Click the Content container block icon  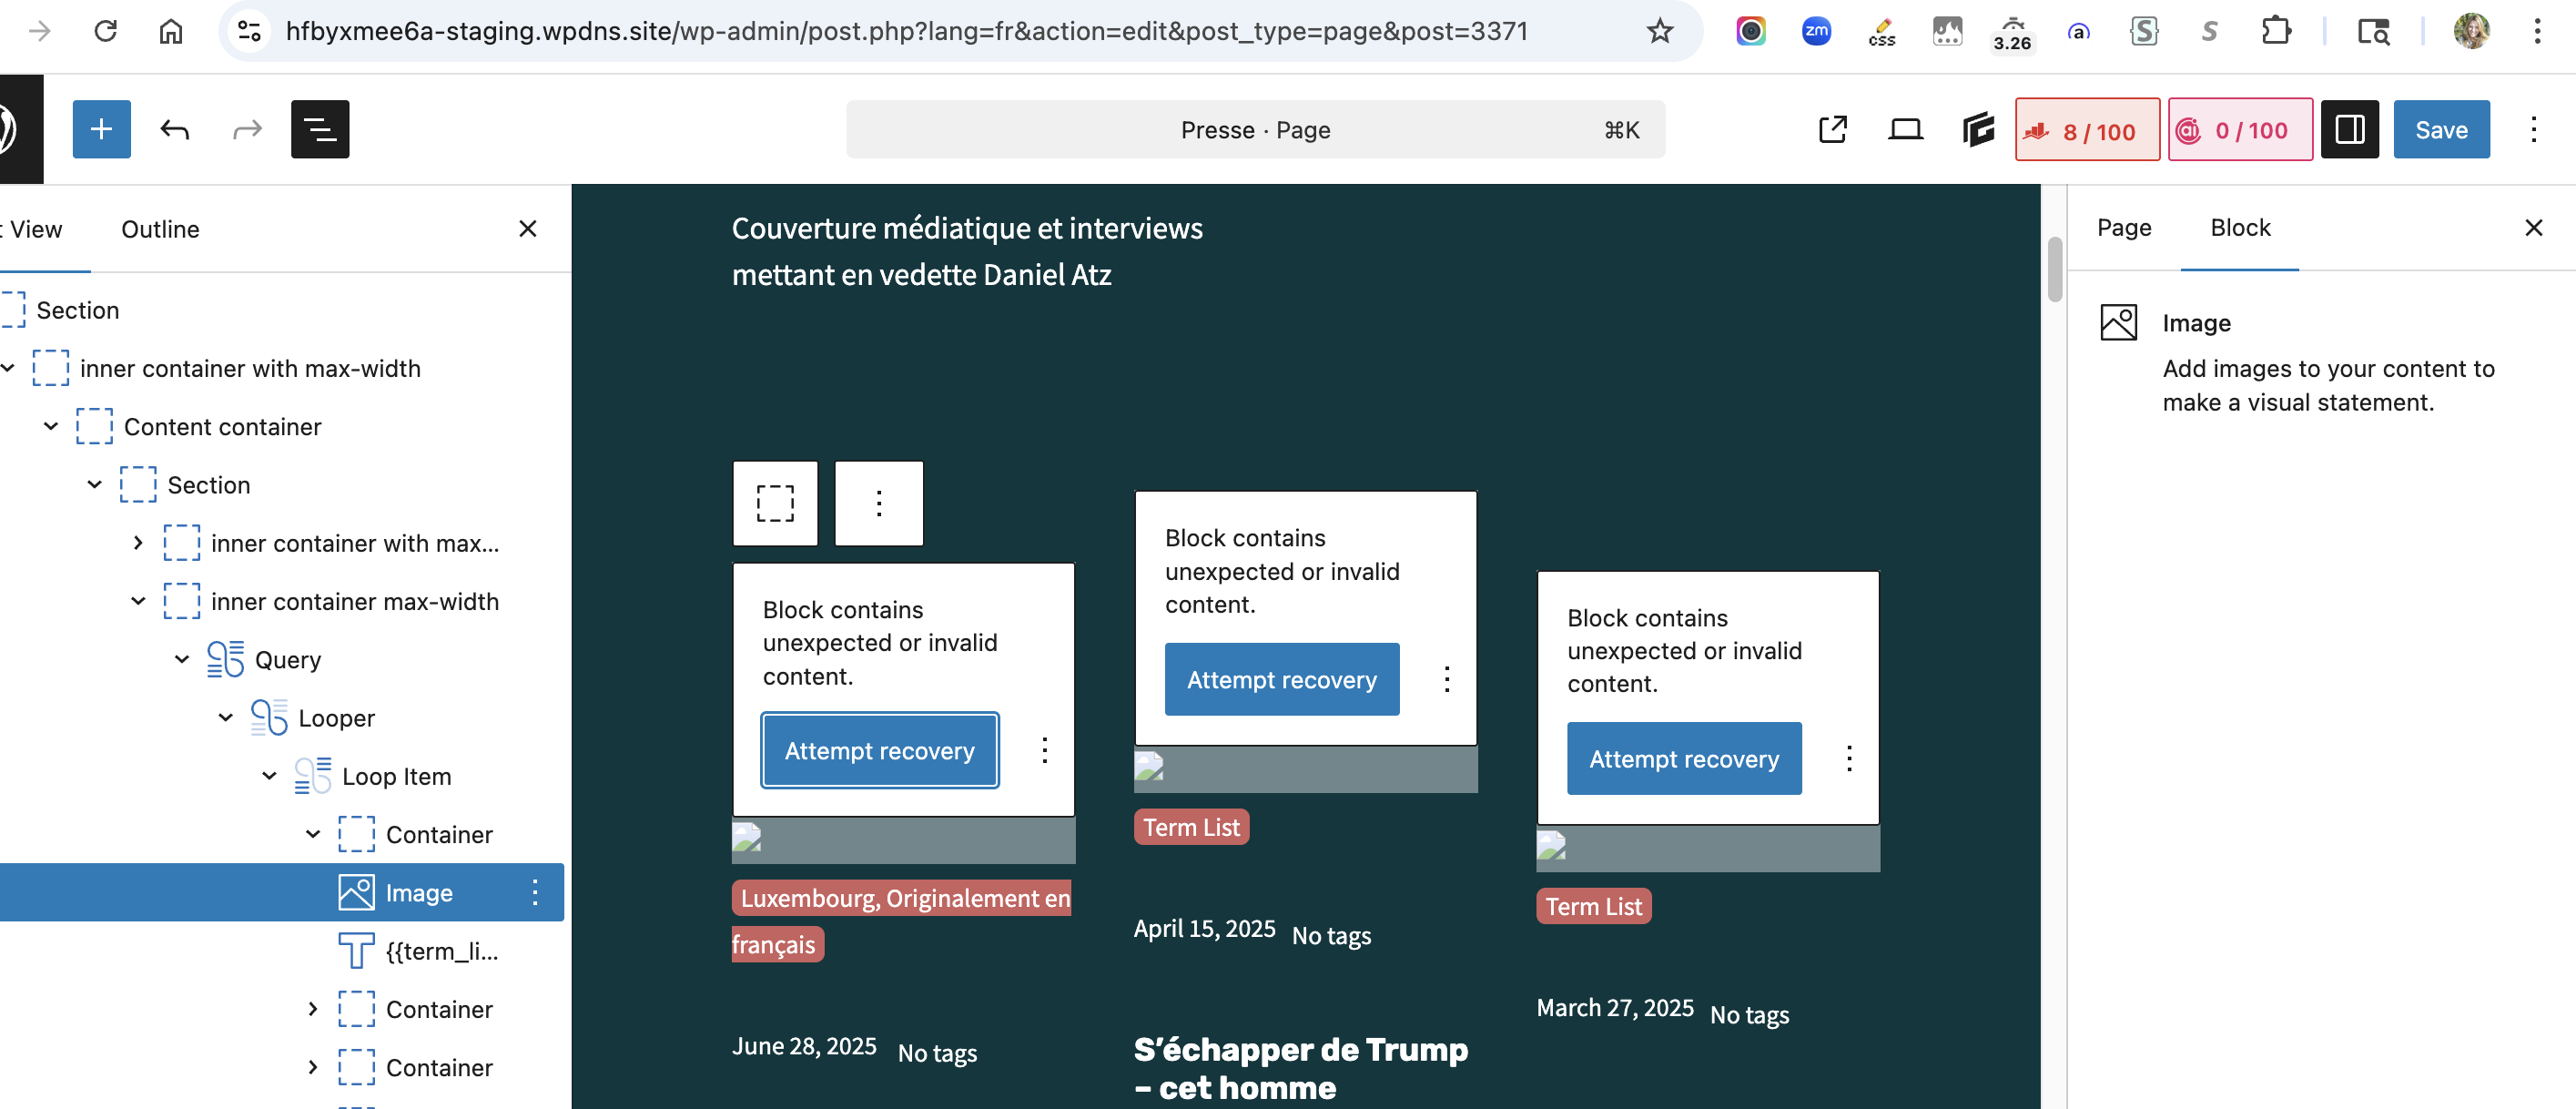tap(94, 426)
